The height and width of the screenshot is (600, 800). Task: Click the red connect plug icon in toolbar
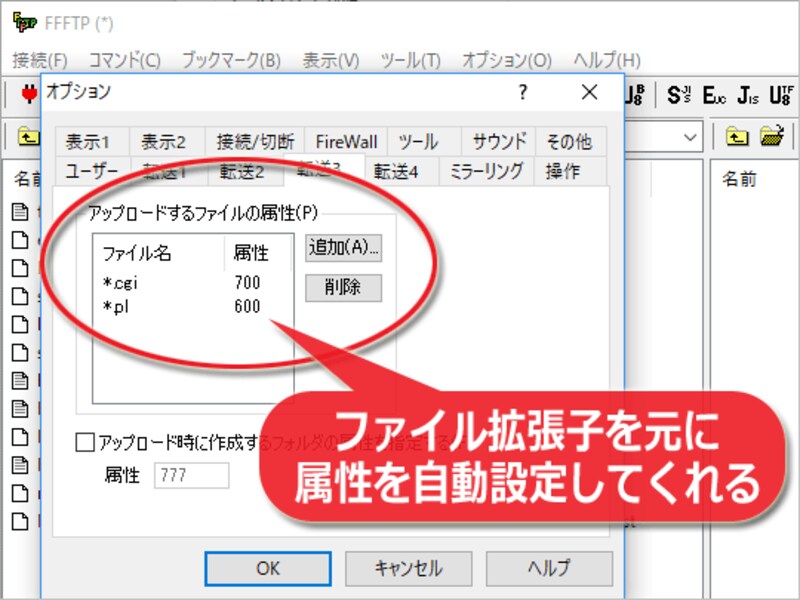click(x=29, y=94)
